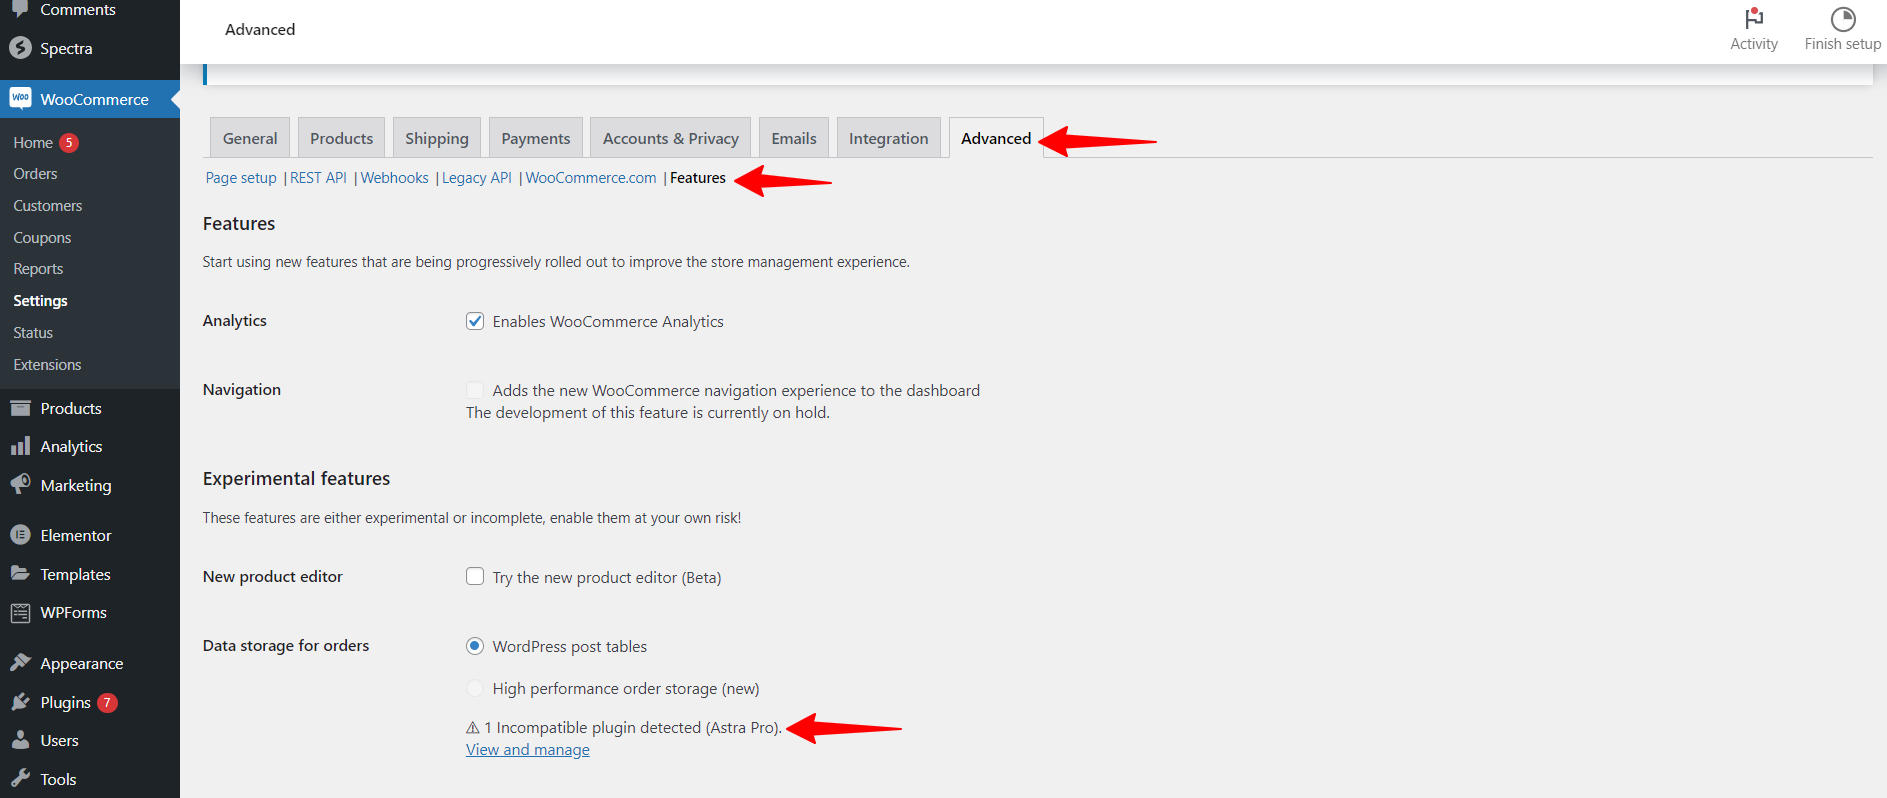Open Orders in WooCommerce submenu
Viewport: 1887px width, 798px height.
35,174
